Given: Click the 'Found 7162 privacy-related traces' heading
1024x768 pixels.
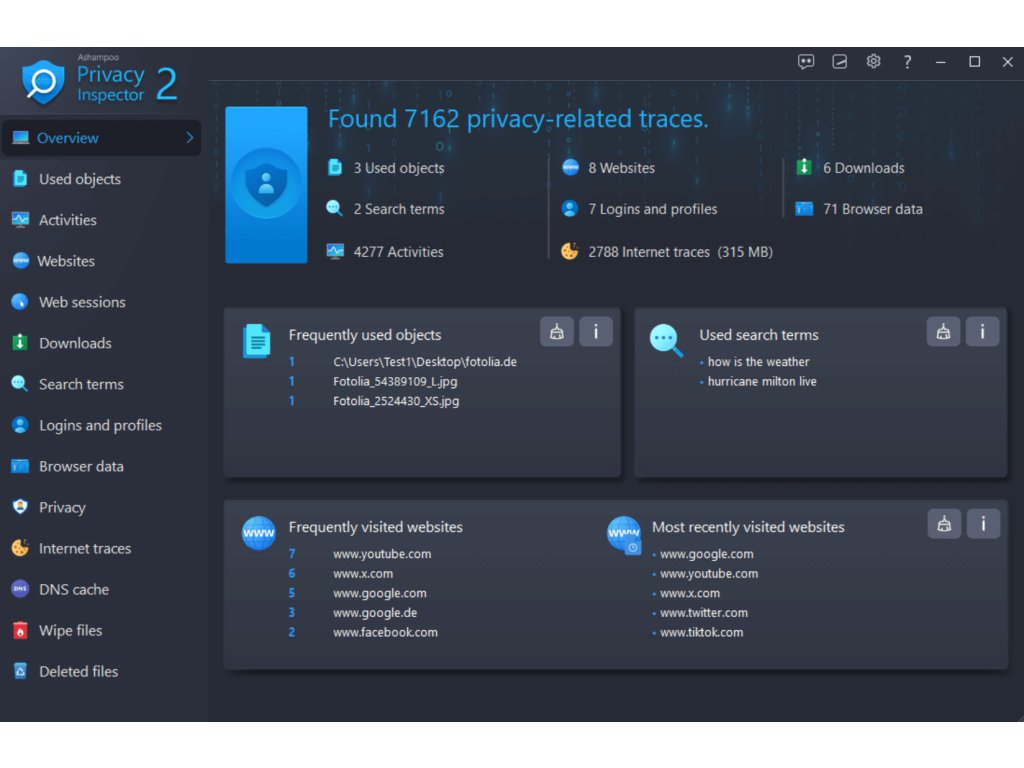Looking at the screenshot, I should [x=518, y=120].
